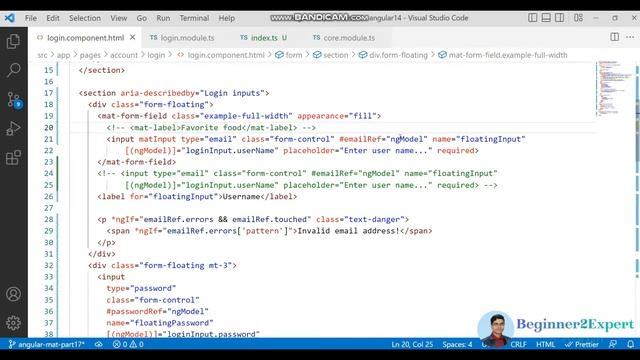Split the editor to the right

click(x=614, y=37)
